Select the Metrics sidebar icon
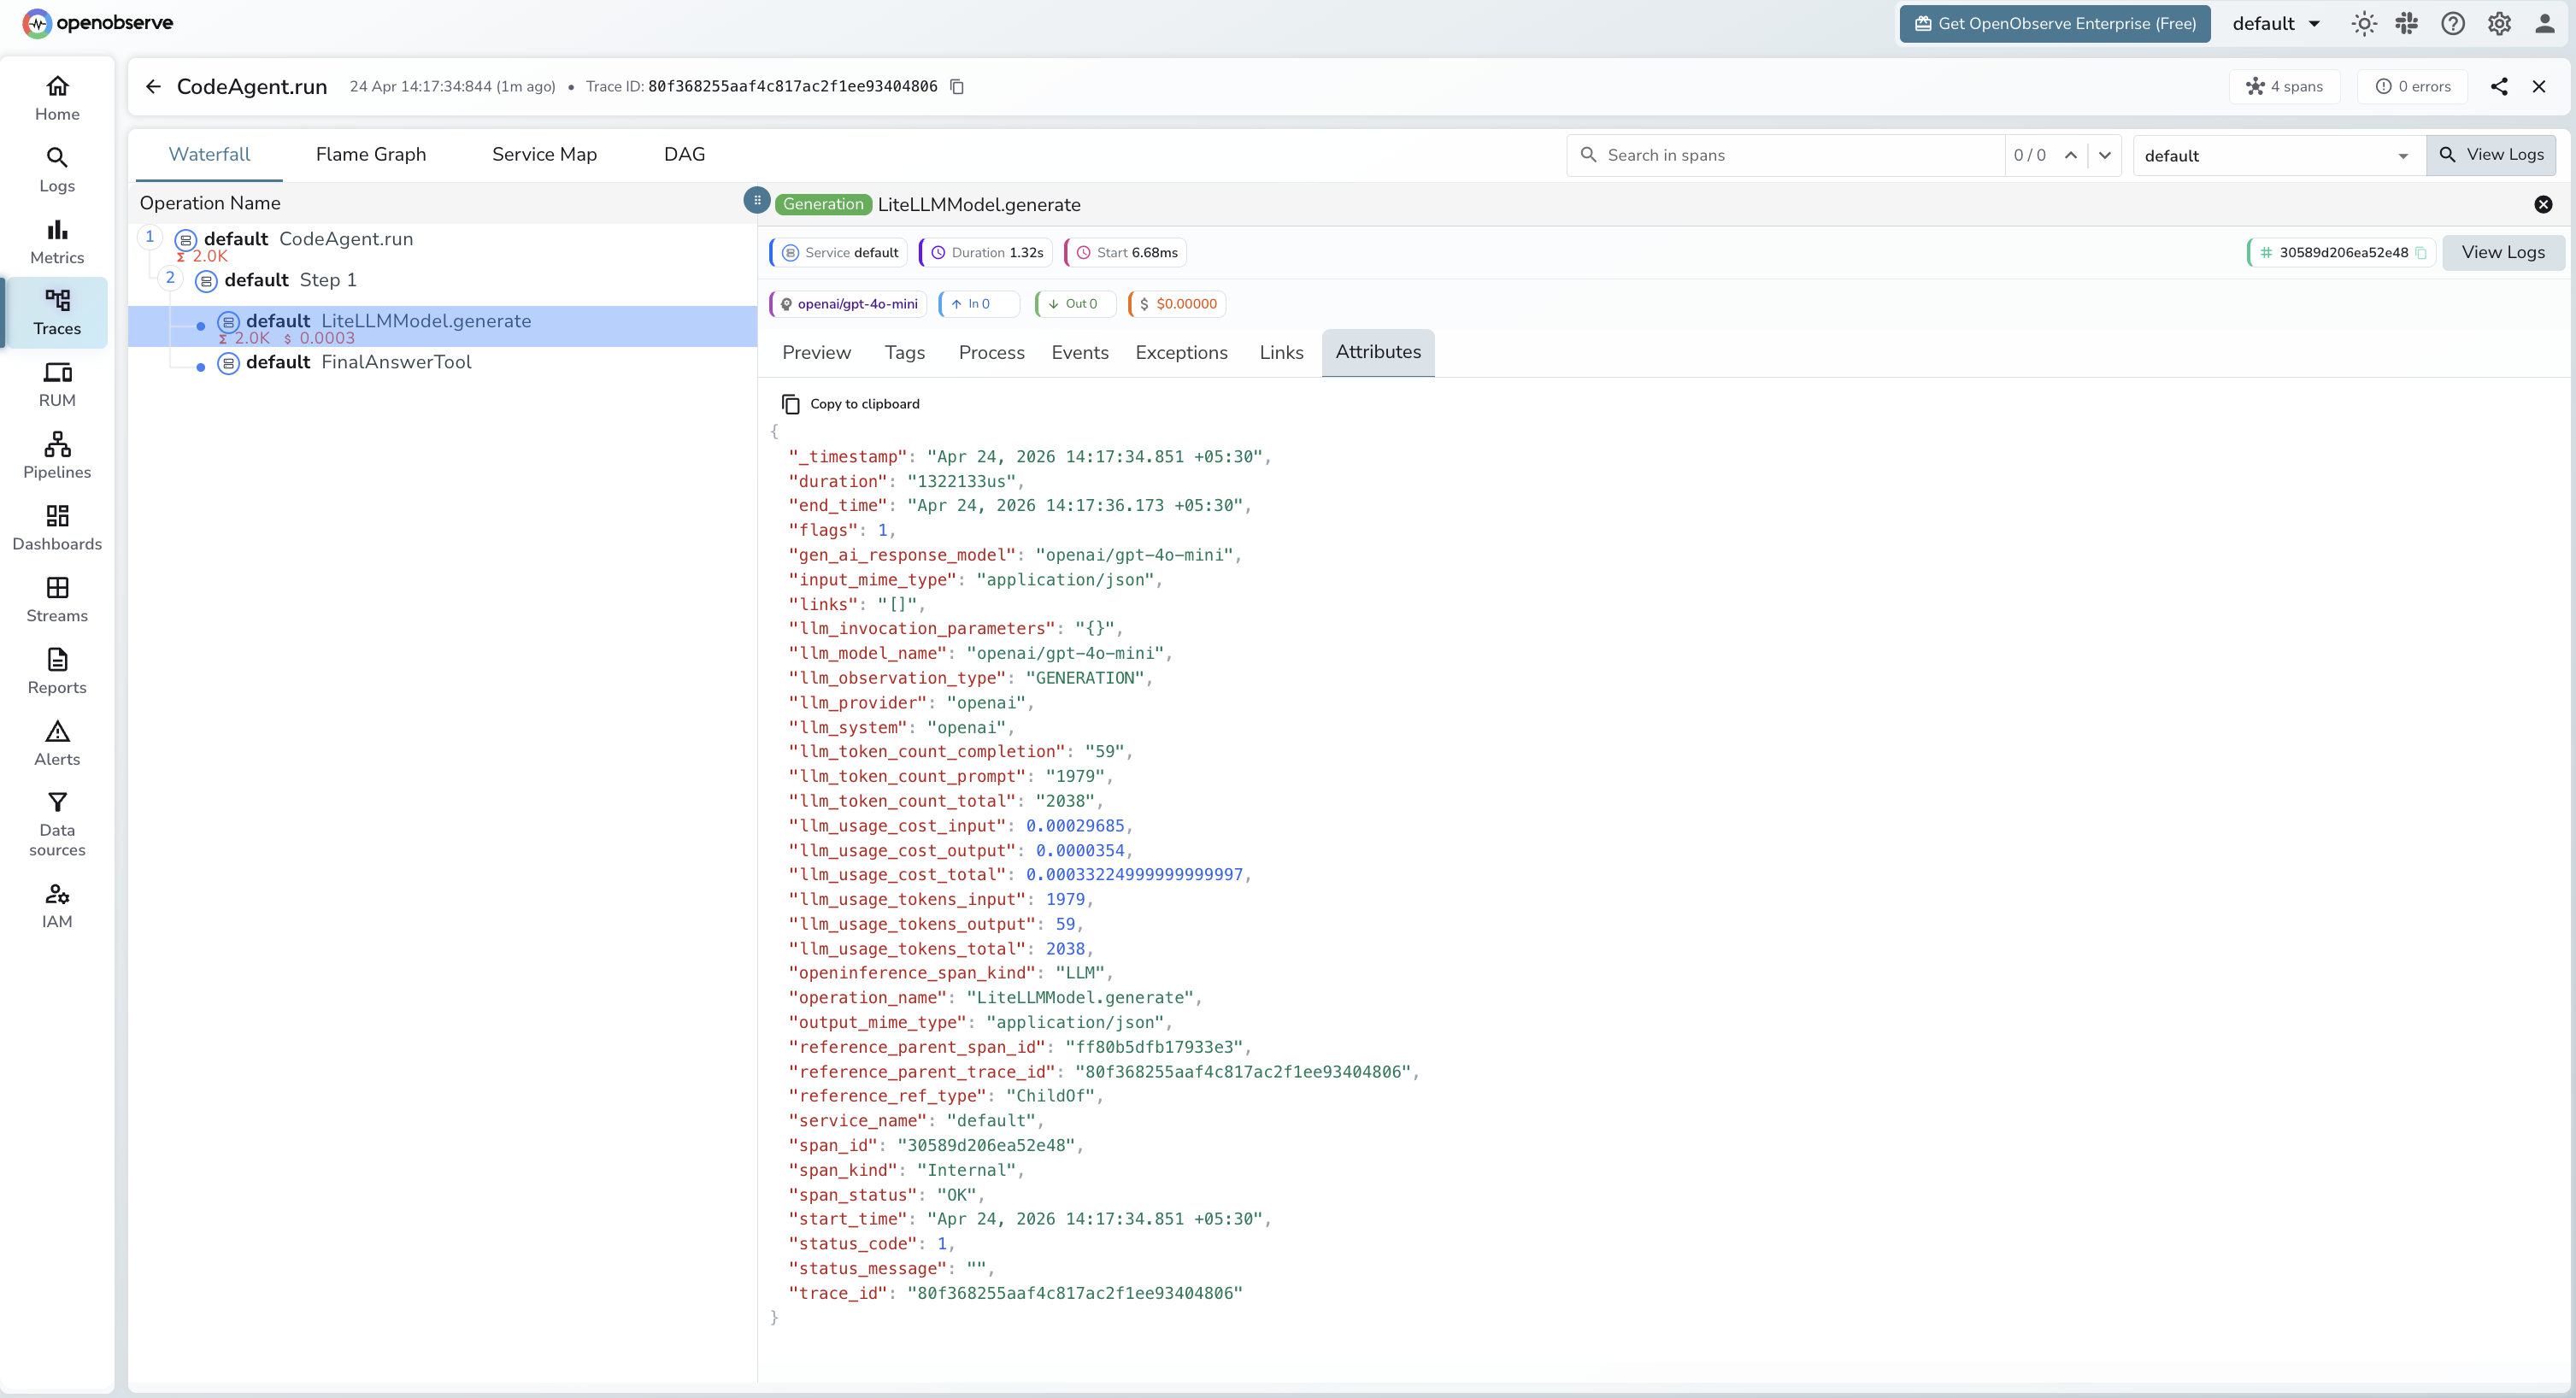Viewport: 2576px width, 1398px height. pos(56,240)
